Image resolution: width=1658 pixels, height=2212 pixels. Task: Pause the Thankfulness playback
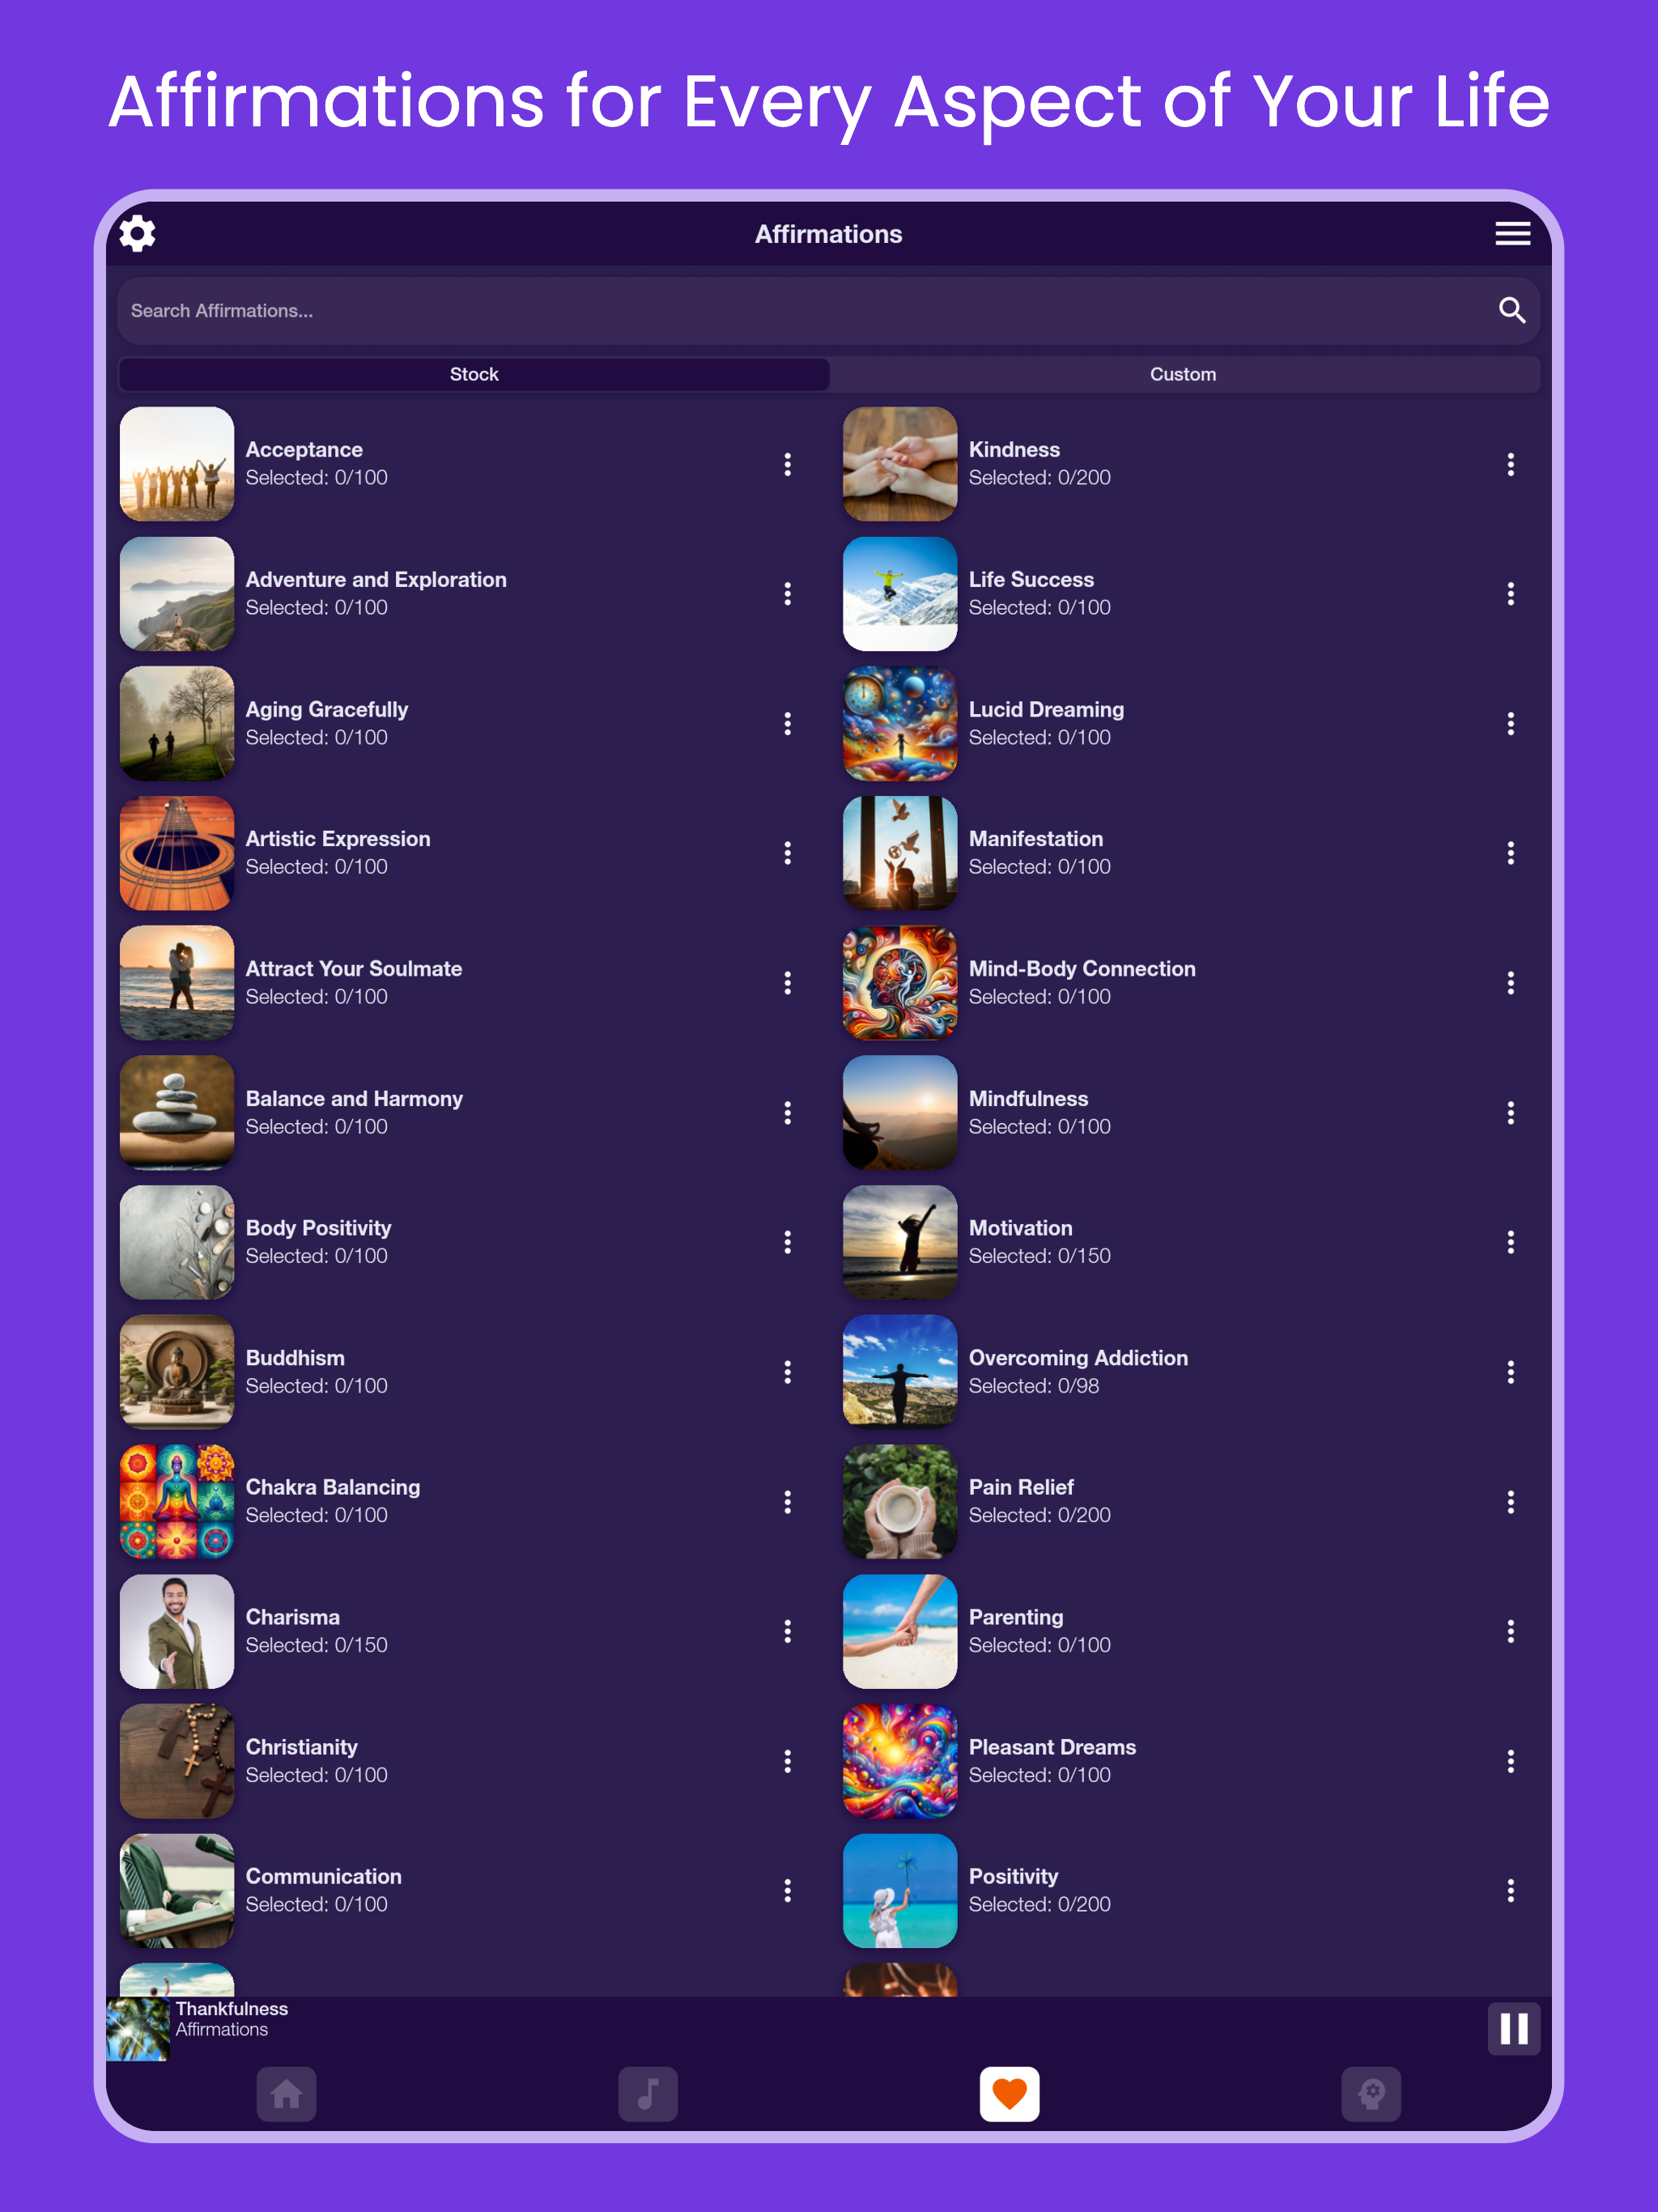(1513, 2028)
